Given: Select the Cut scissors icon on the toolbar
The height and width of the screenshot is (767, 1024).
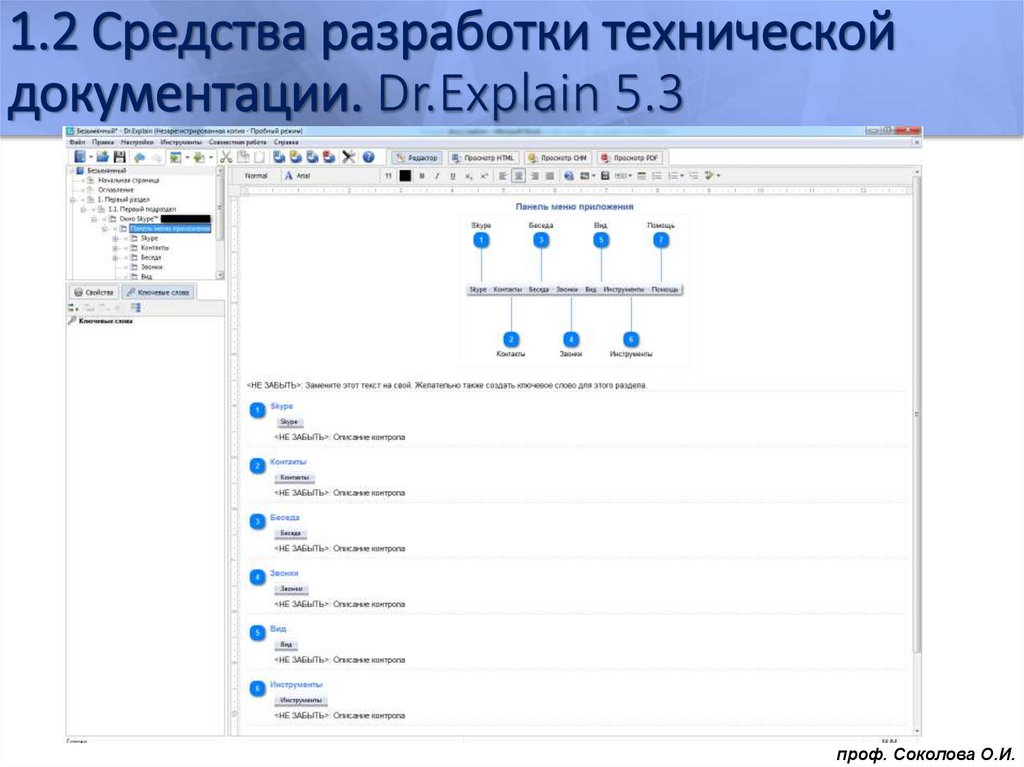Looking at the screenshot, I should coord(225,156).
